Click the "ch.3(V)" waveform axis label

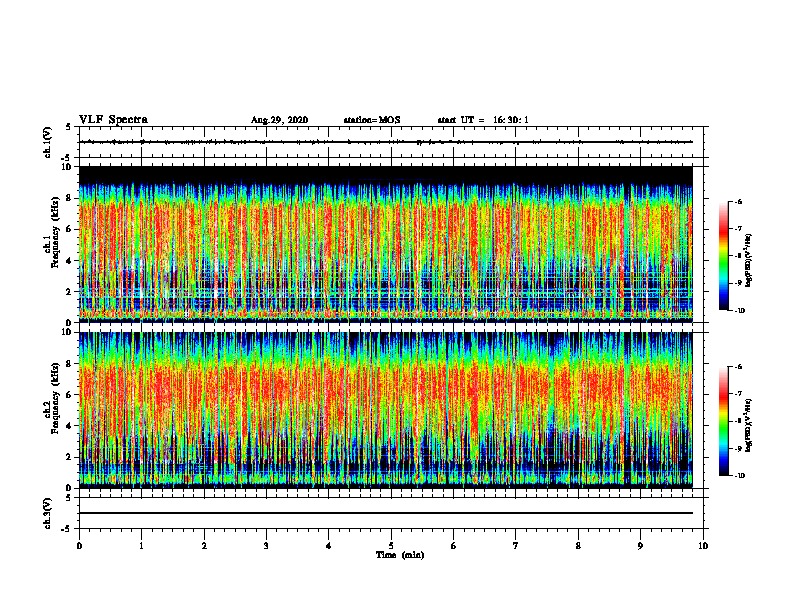(x=47, y=513)
